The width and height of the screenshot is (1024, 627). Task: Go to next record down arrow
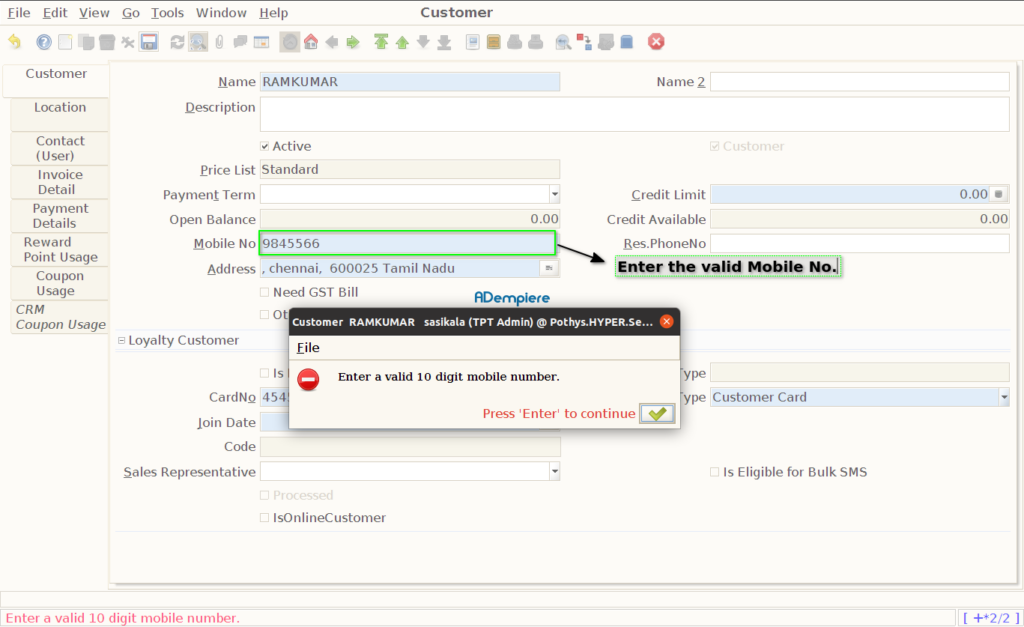point(423,42)
